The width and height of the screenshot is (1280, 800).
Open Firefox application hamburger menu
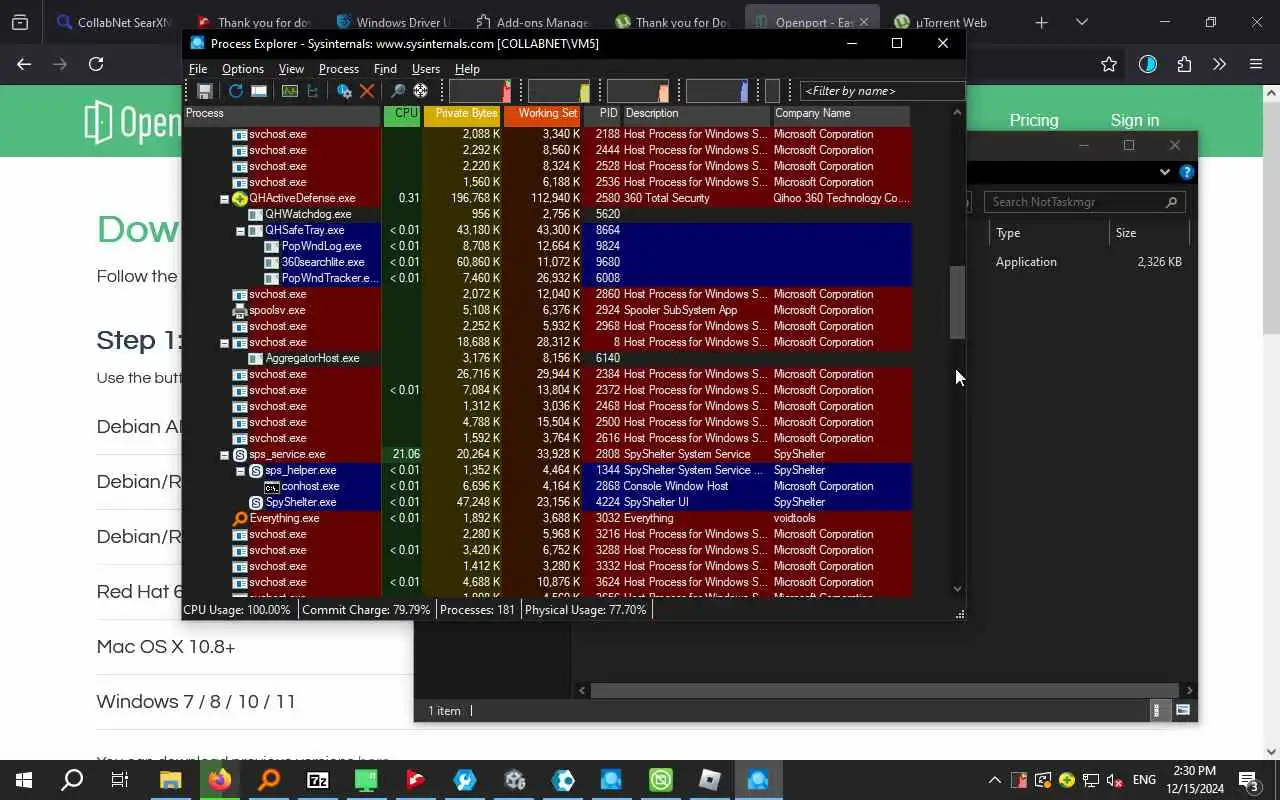pyautogui.click(x=1256, y=64)
